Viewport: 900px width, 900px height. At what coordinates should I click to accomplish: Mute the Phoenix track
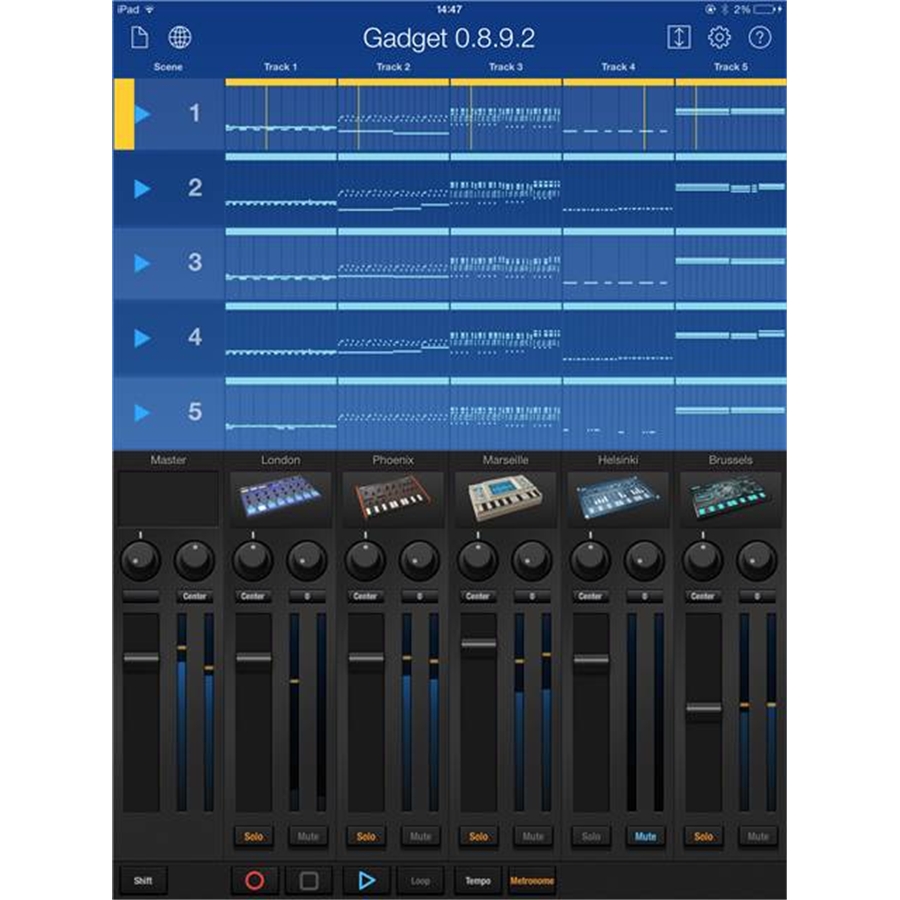coord(420,836)
